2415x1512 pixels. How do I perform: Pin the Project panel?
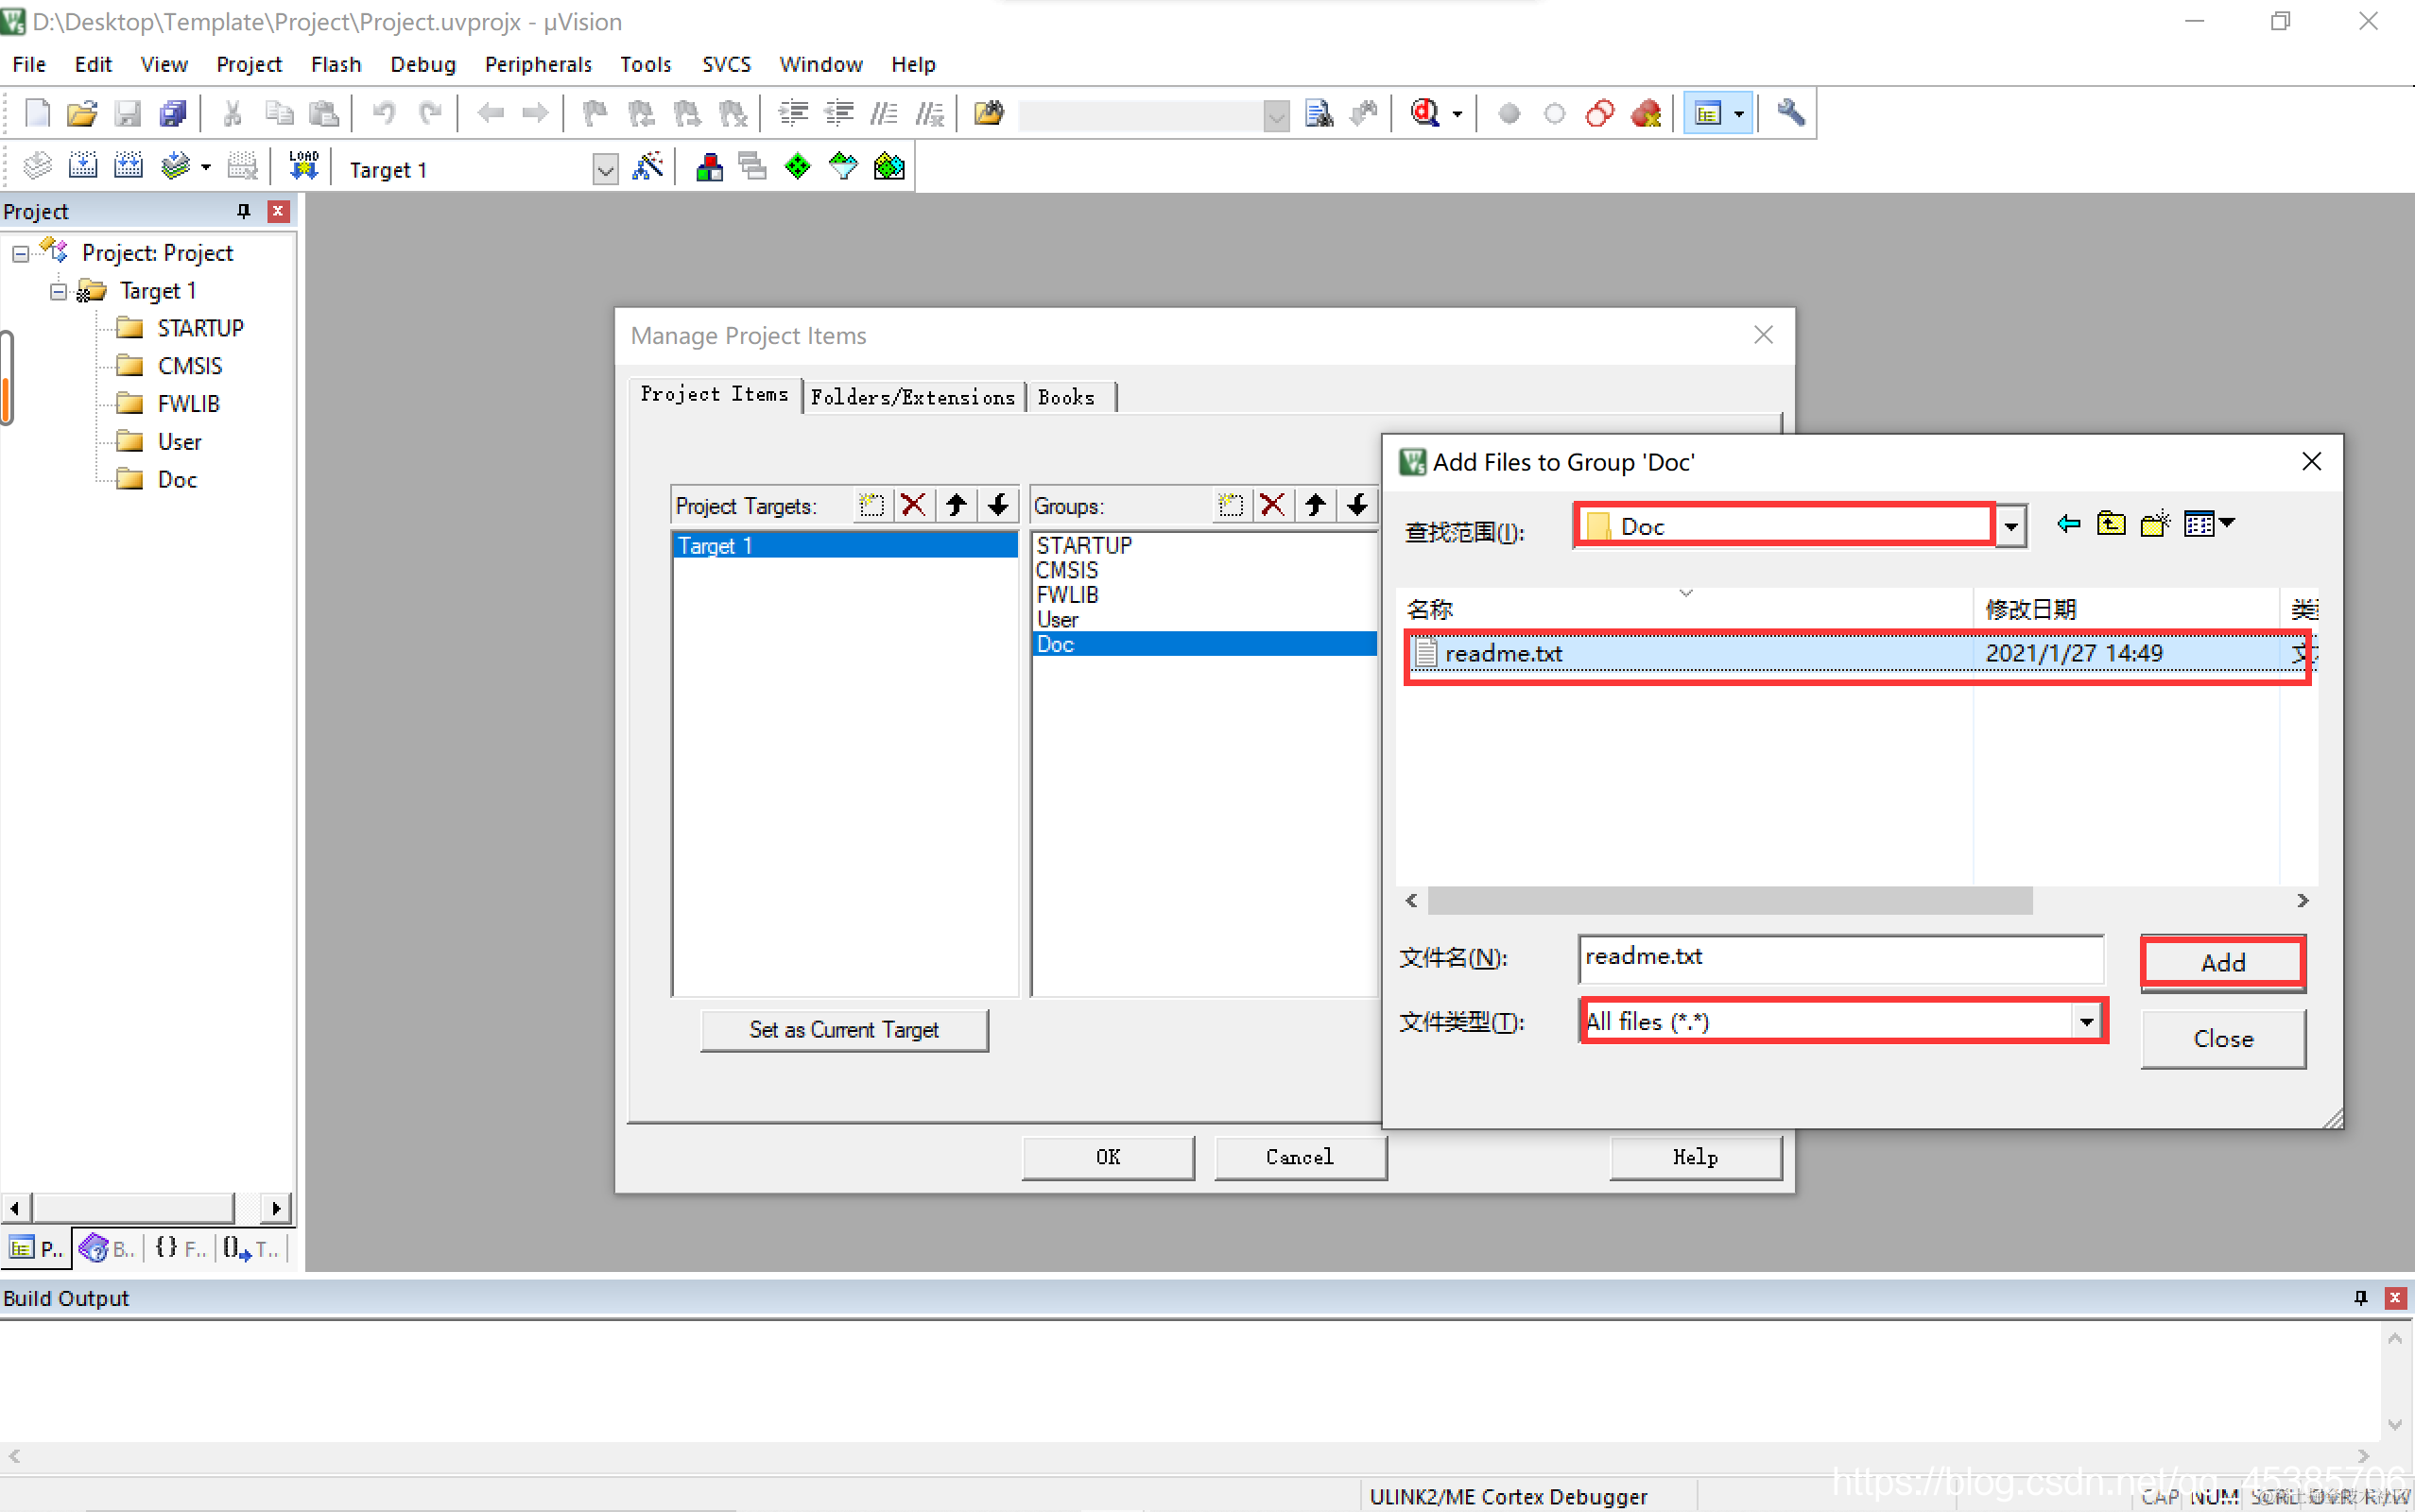pos(243,211)
